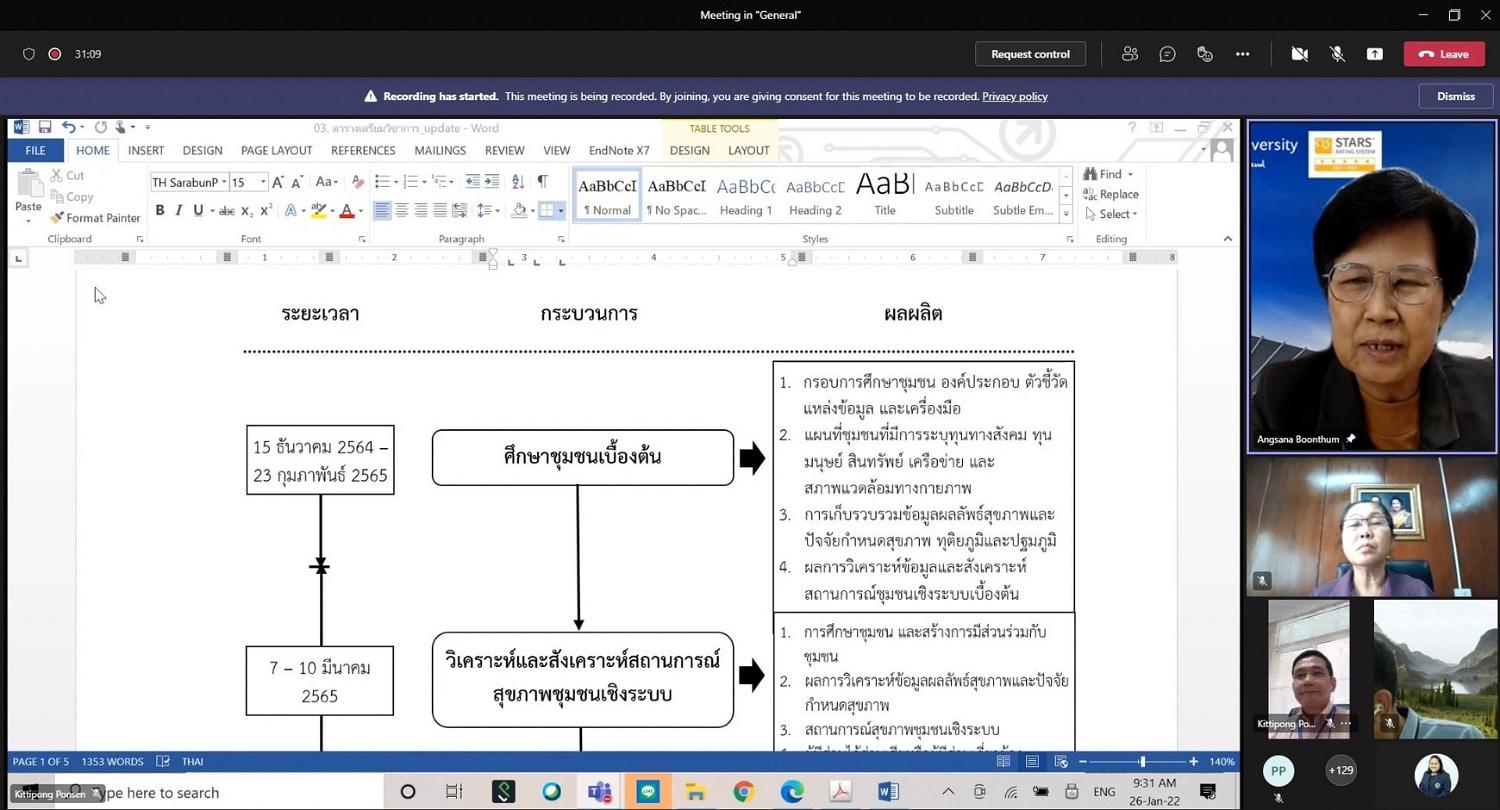Save the Word document
The width and height of the screenshot is (1500, 810).
coord(45,127)
